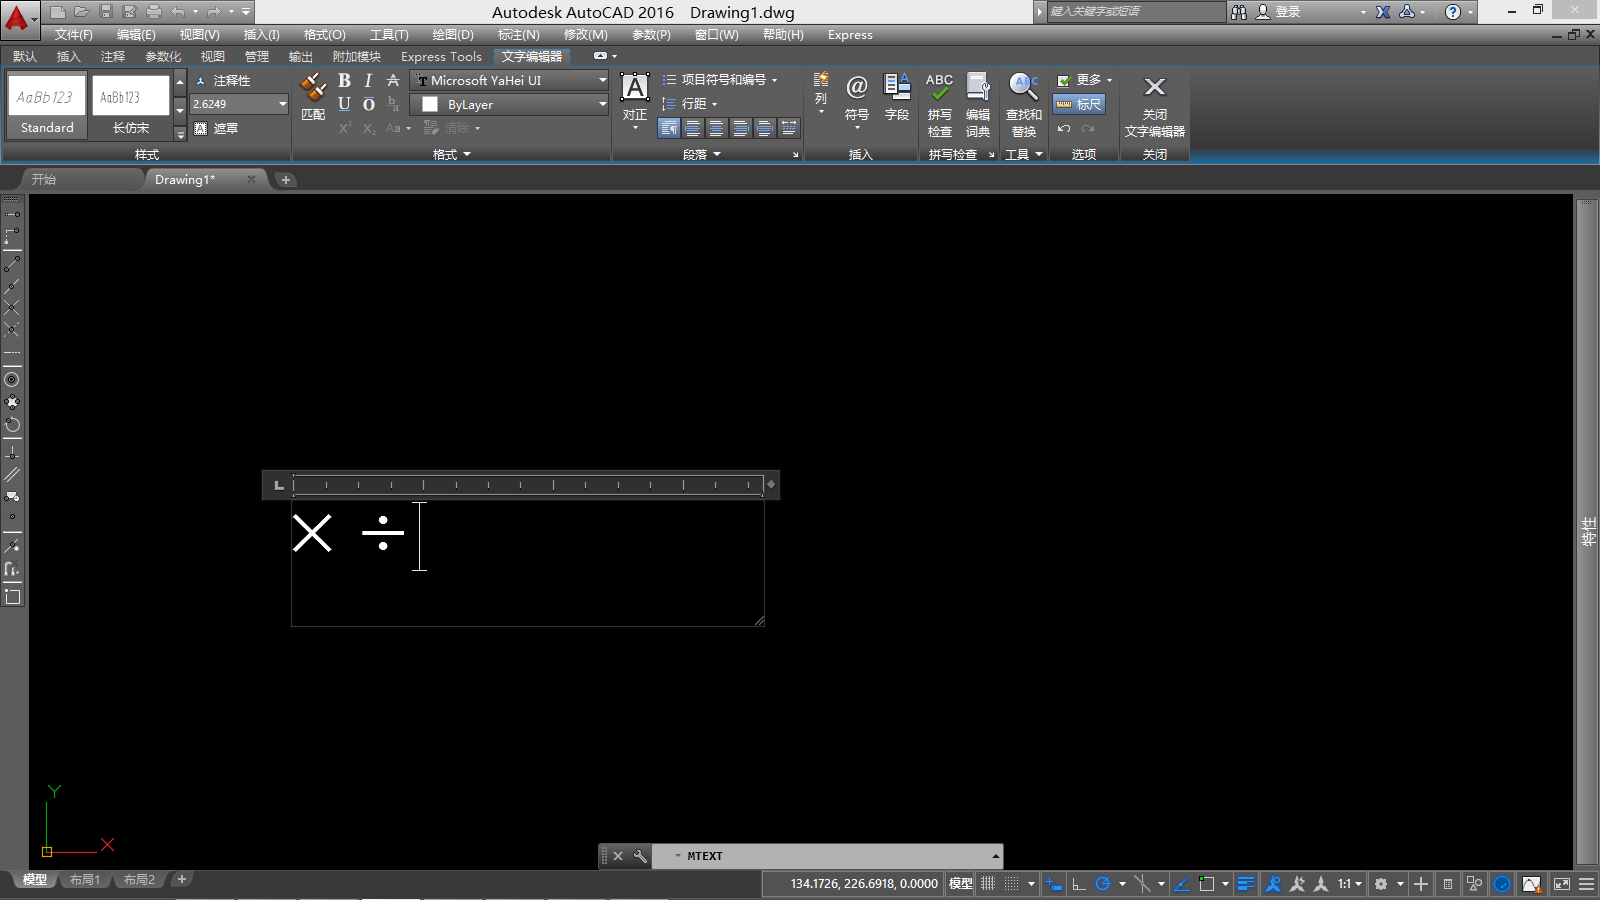Toggle the drawing grid display in status bar
This screenshot has height=900, width=1600.
tap(988, 884)
